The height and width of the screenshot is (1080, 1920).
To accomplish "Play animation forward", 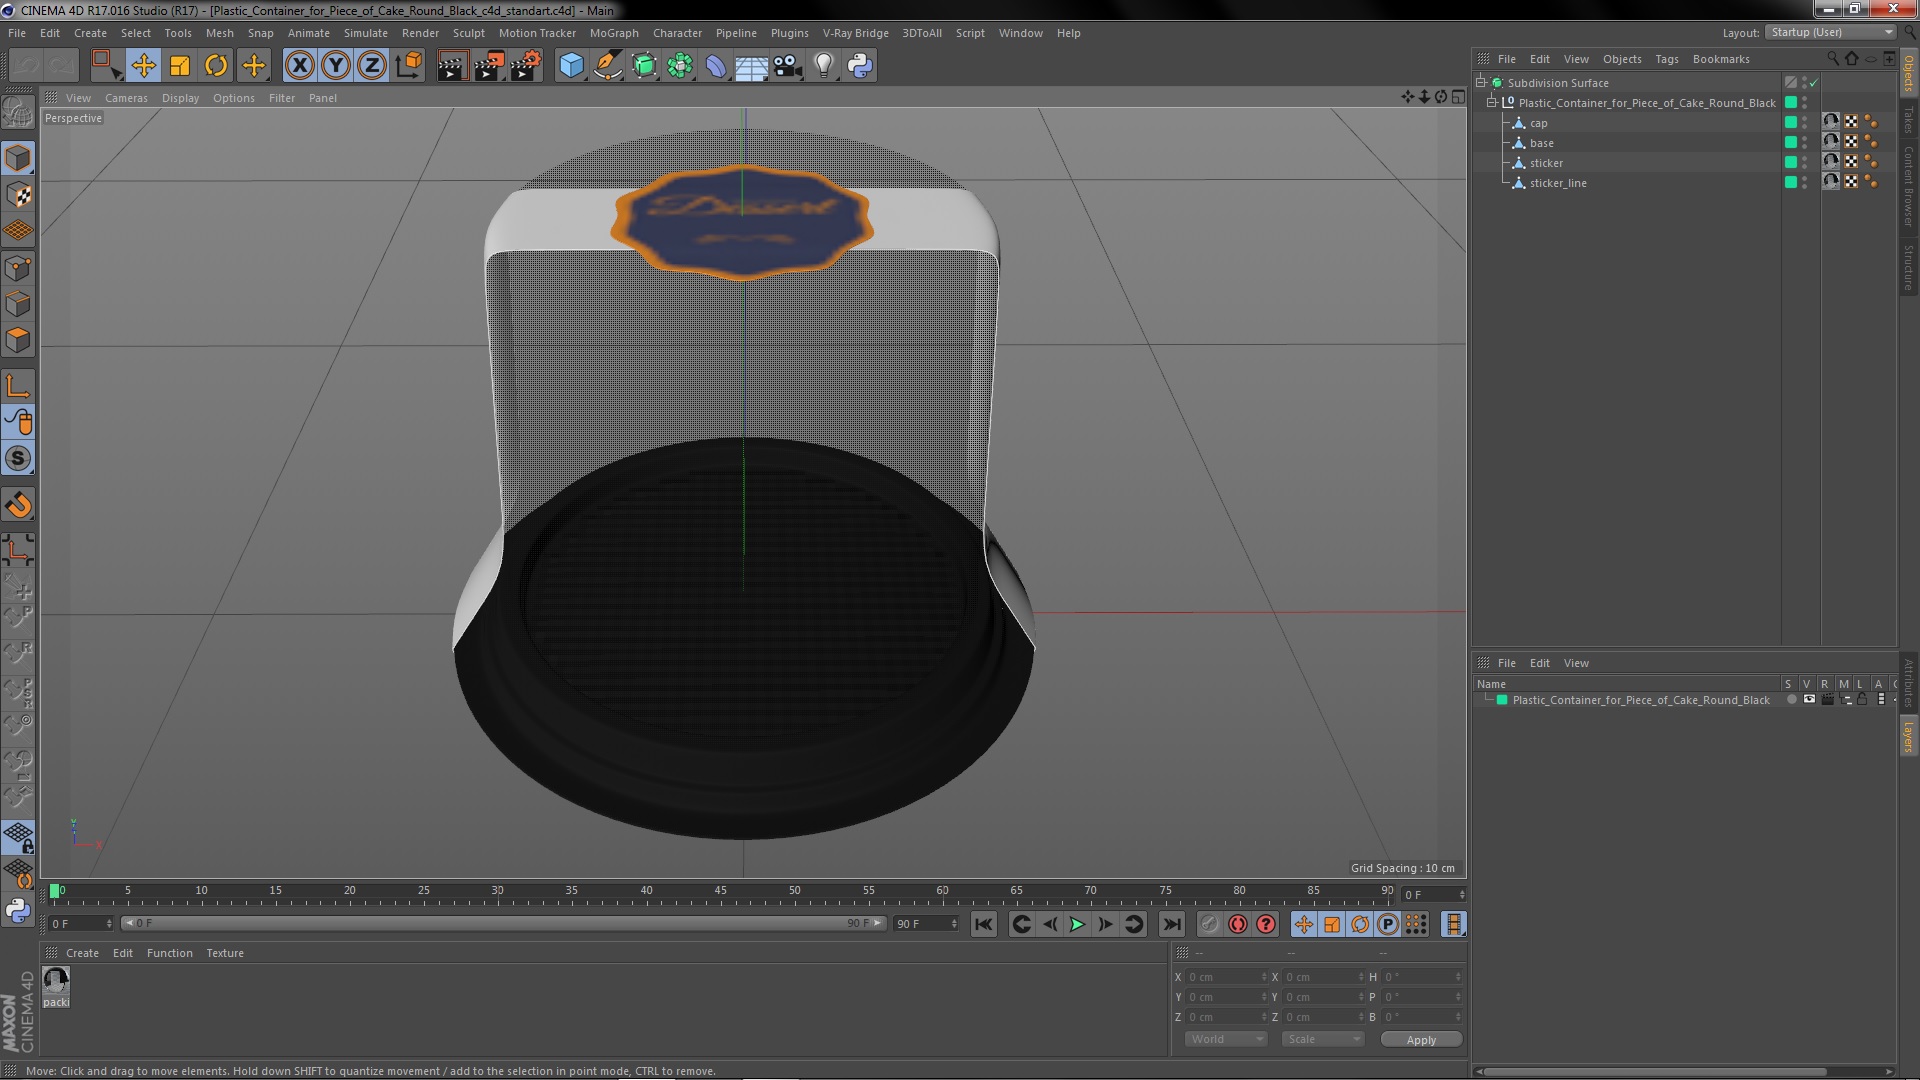I will 1077,925.
